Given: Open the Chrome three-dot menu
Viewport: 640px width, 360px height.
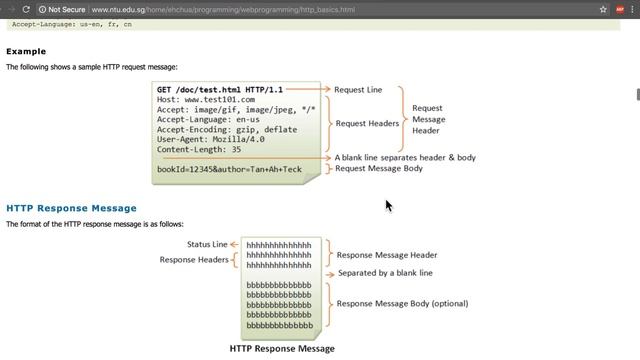Looking at the screenshot, I should [x=632, y=9].
